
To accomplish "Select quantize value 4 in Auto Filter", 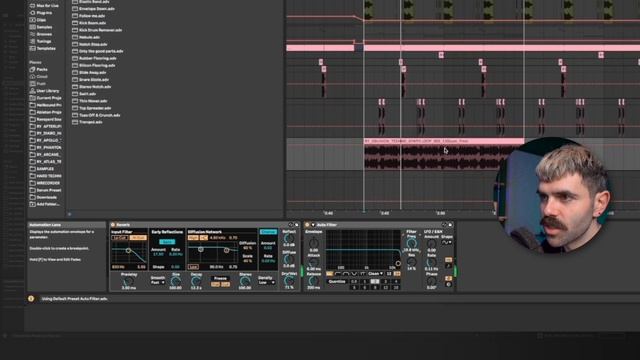I will tap(396, 282).
